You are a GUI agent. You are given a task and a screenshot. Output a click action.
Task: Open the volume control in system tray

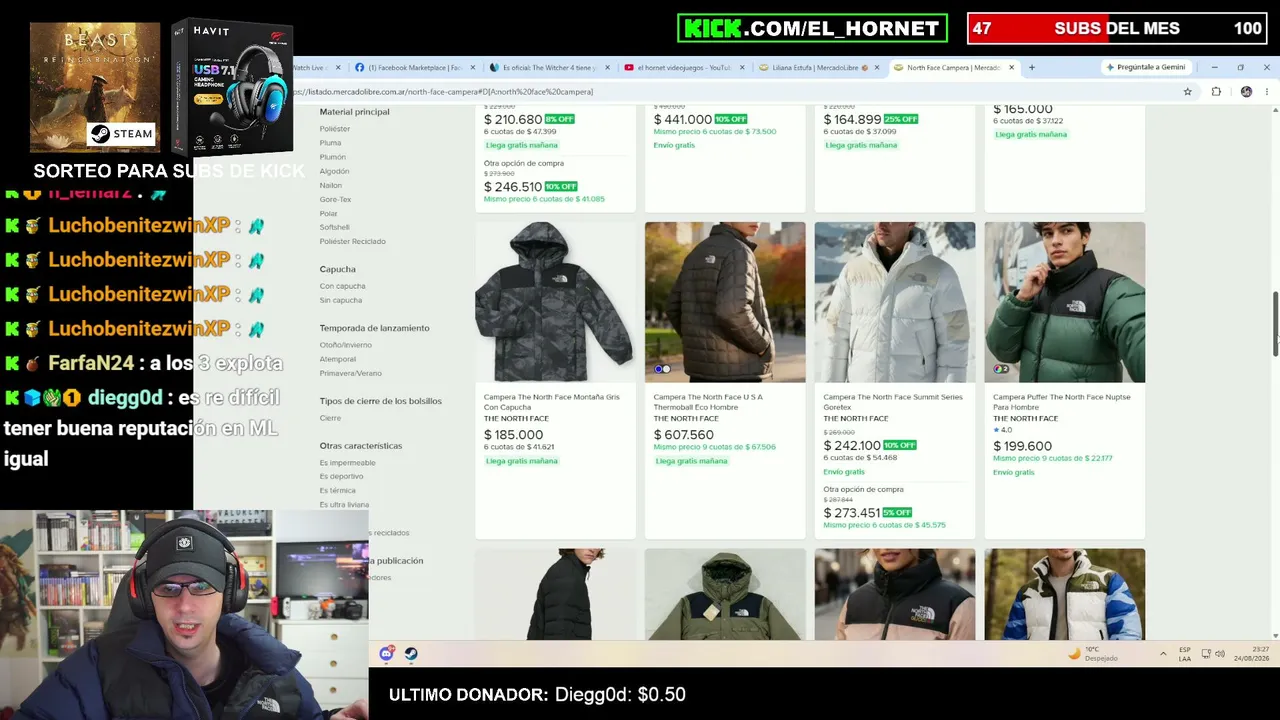1220,654
